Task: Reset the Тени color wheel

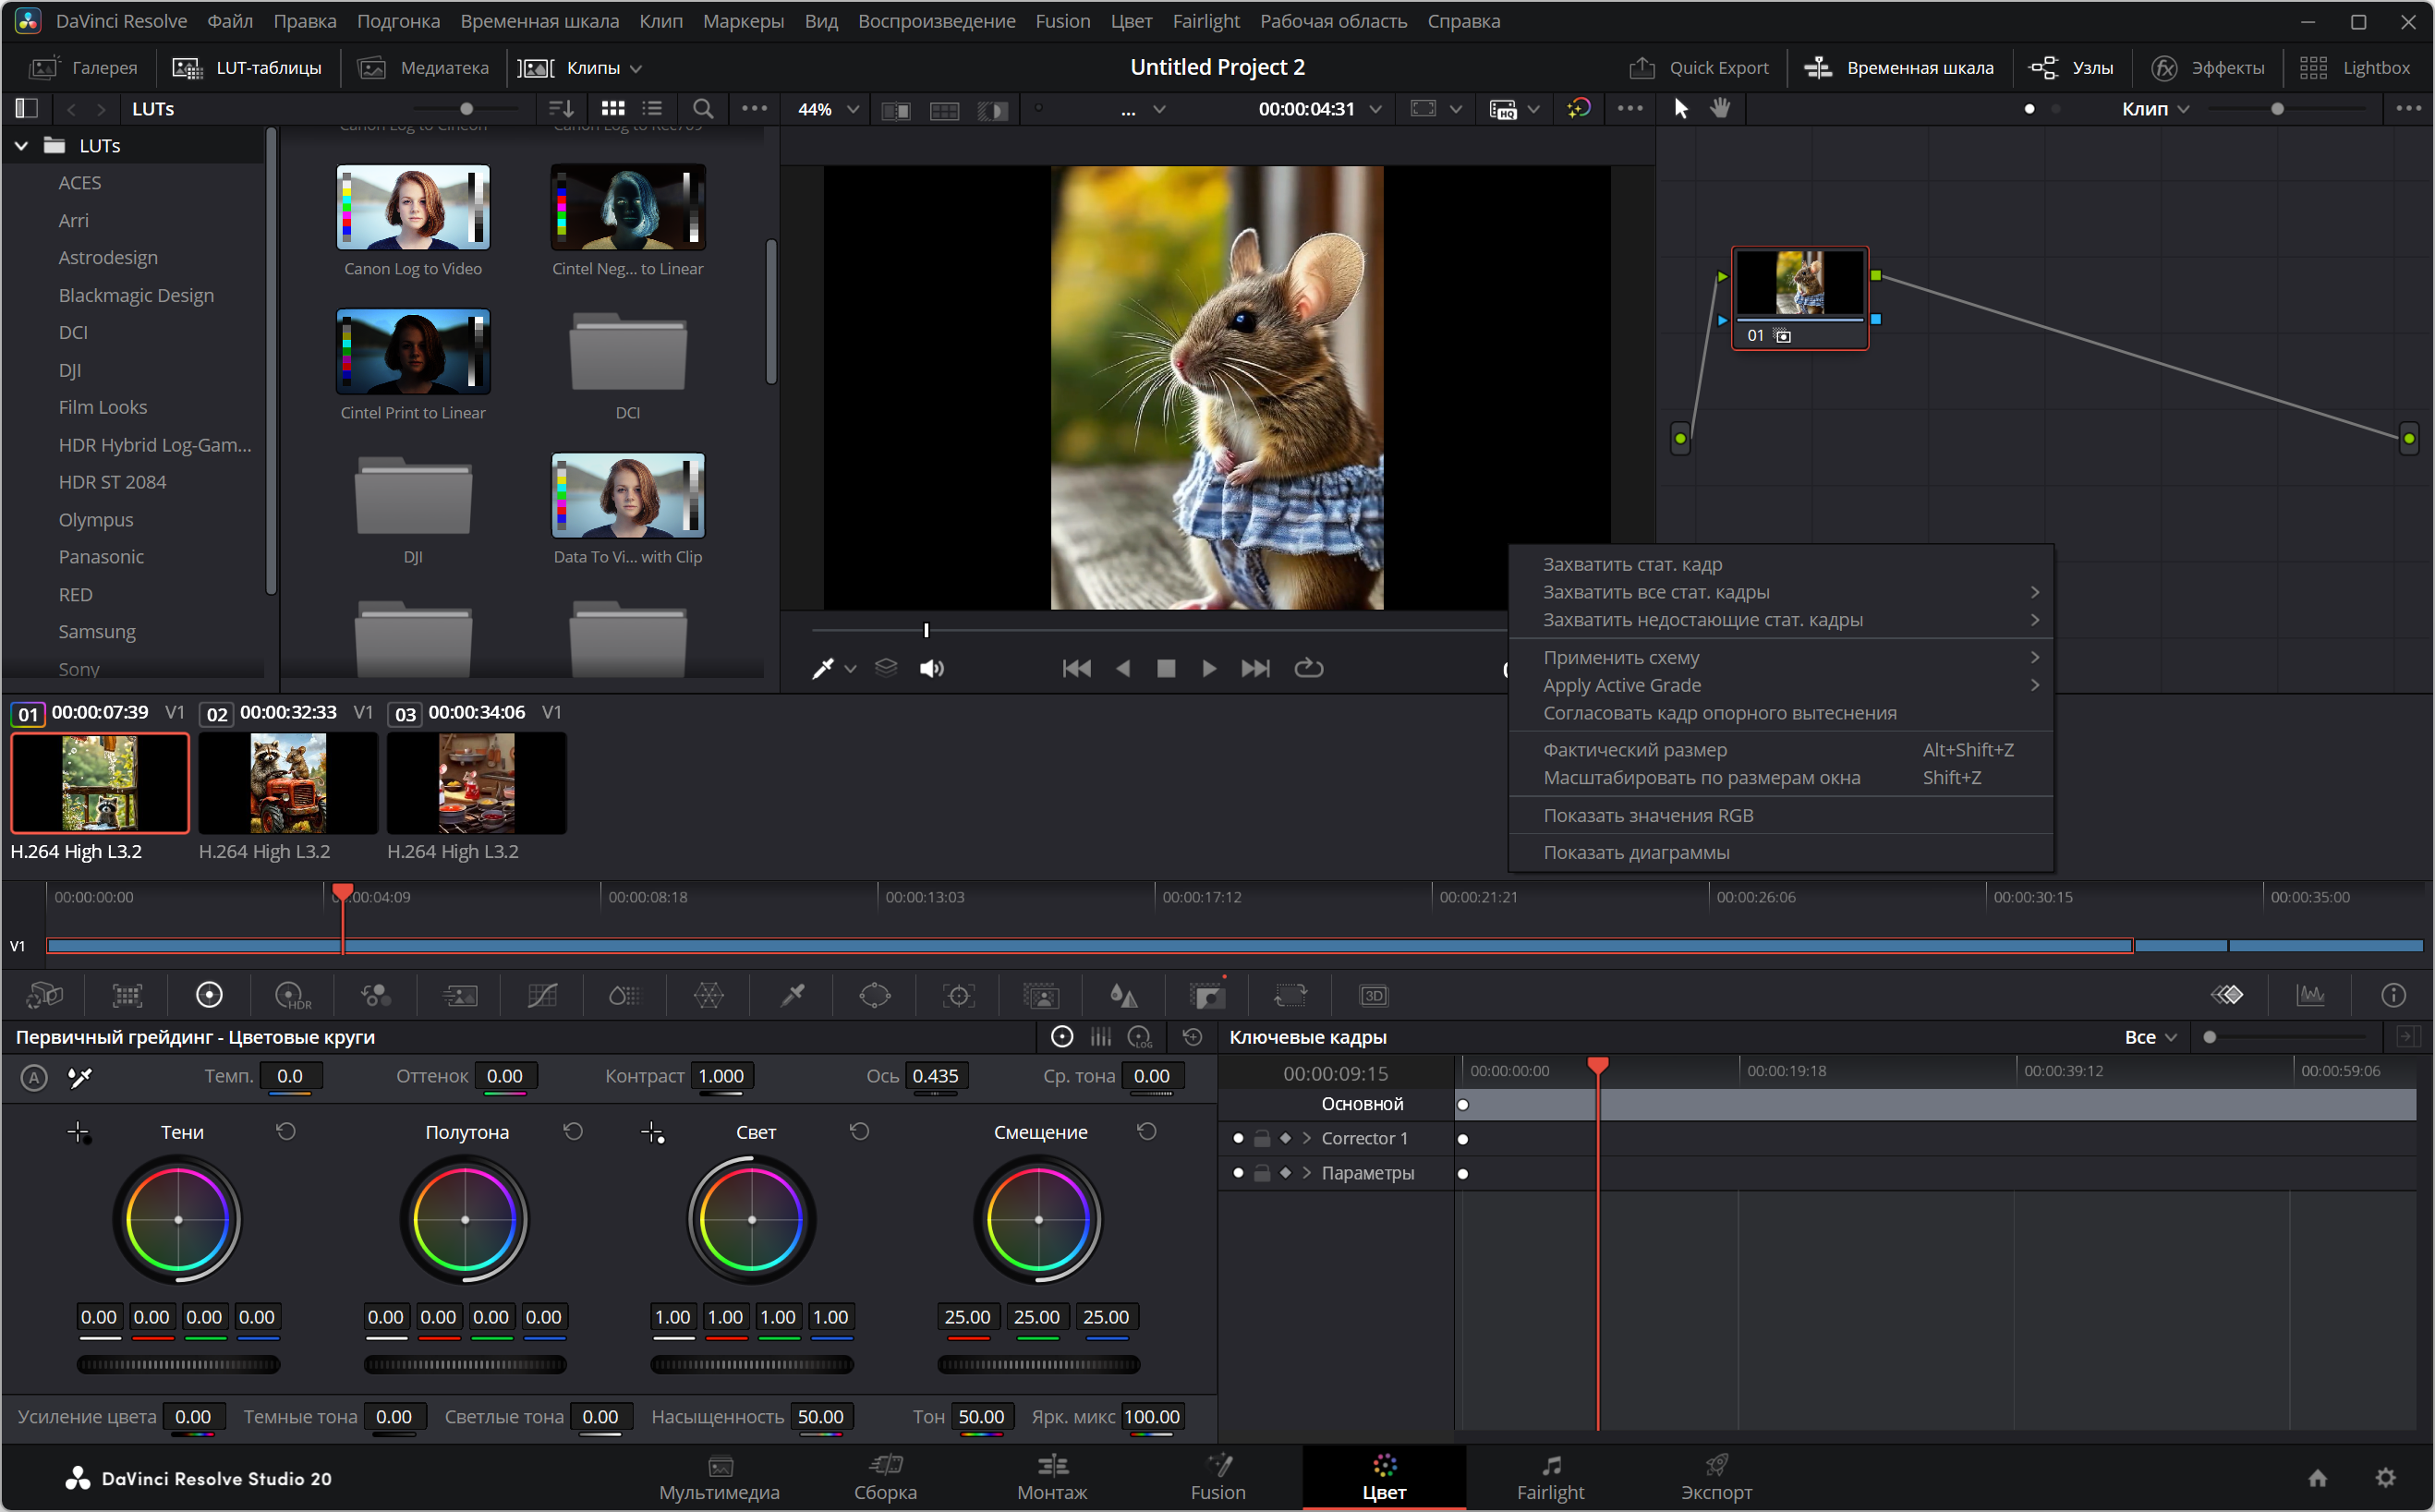Action: point(286,1131)
